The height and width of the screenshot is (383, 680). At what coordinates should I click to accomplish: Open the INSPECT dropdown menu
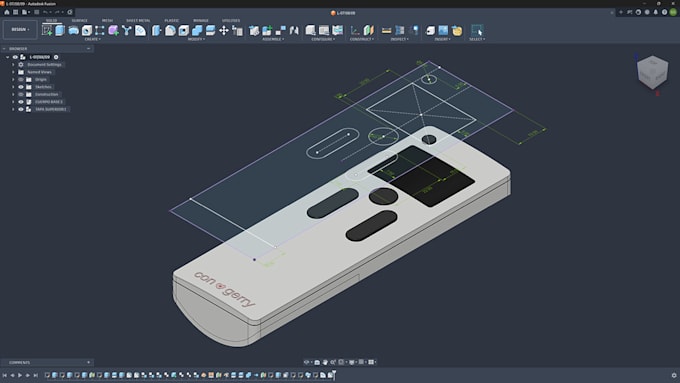click(399, 39)
